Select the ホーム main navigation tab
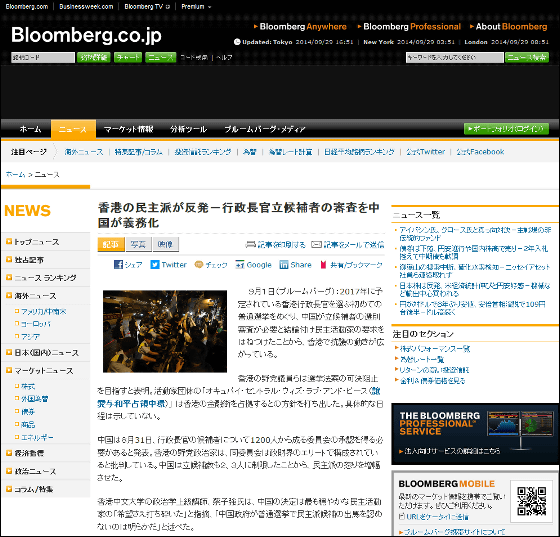The width and height of the screenshot is (560, 537). pyautogui.click(x=30, y=129)
